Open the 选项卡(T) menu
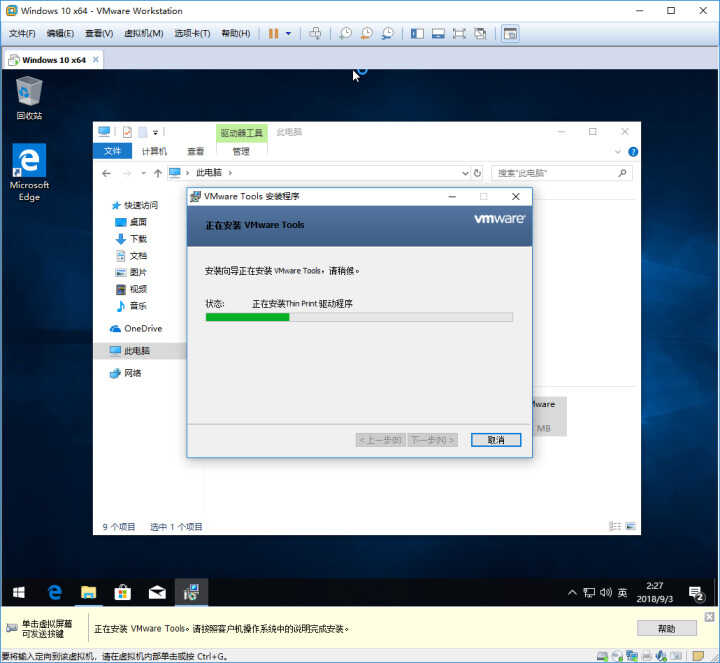Viewport: 720px width, 663px height. 192,34
